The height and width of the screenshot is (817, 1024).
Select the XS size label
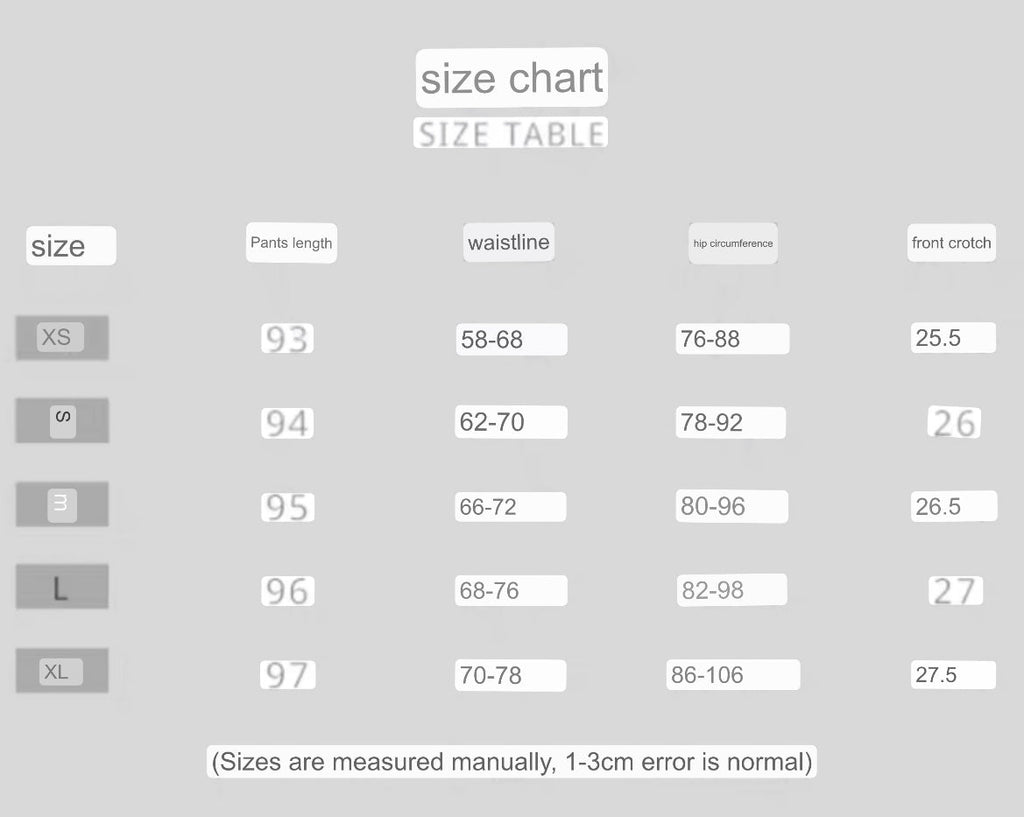[x=60, y=338]
